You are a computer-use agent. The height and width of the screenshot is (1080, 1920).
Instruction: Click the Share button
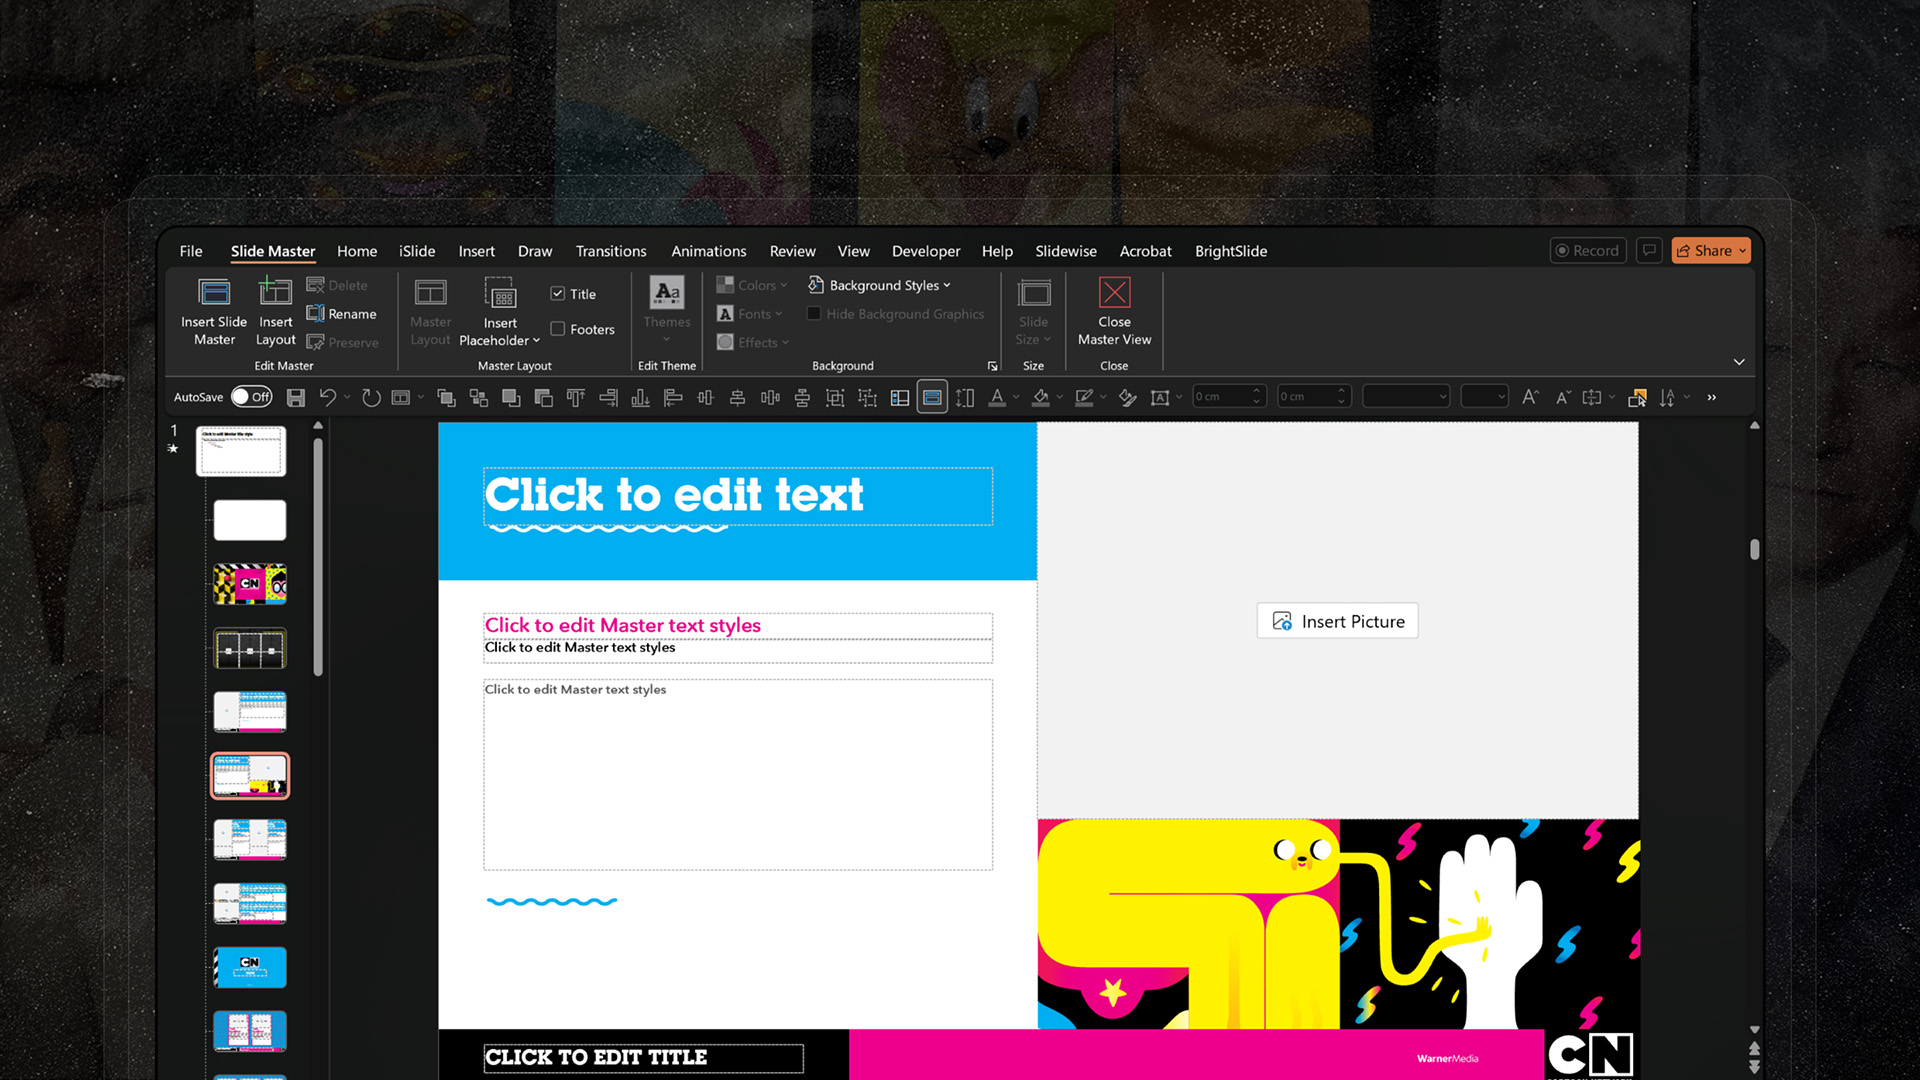pos(1711,251)
